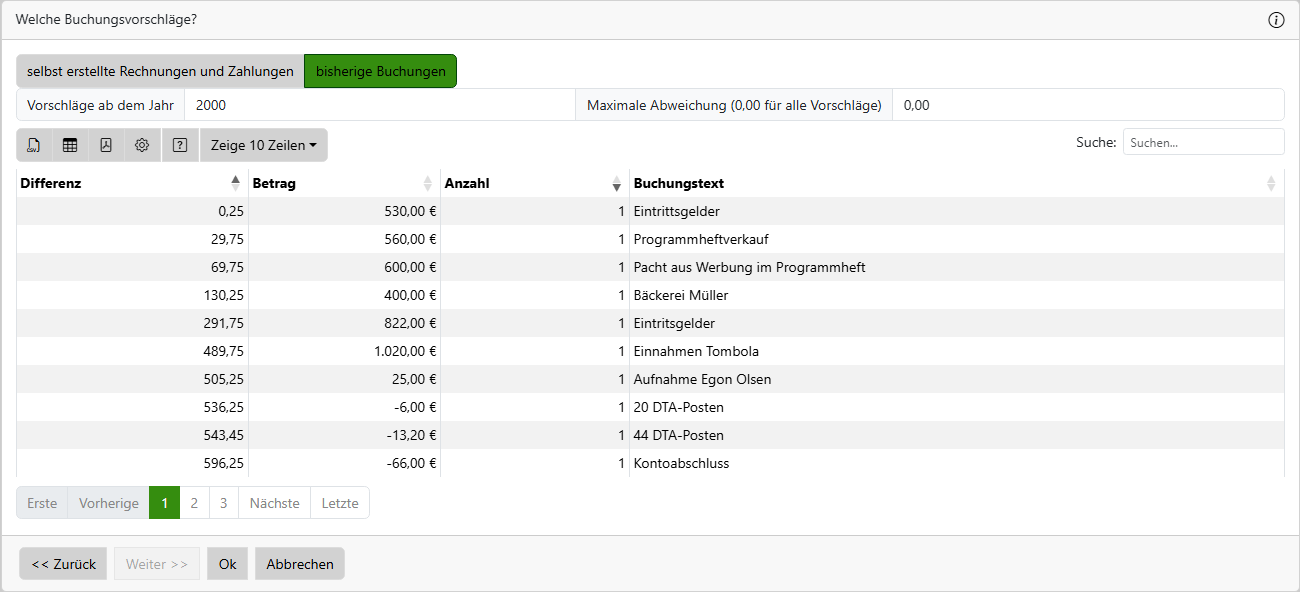Sort by Anzahl column arrows
The image size is (1300, 592).
coord(616,183)
